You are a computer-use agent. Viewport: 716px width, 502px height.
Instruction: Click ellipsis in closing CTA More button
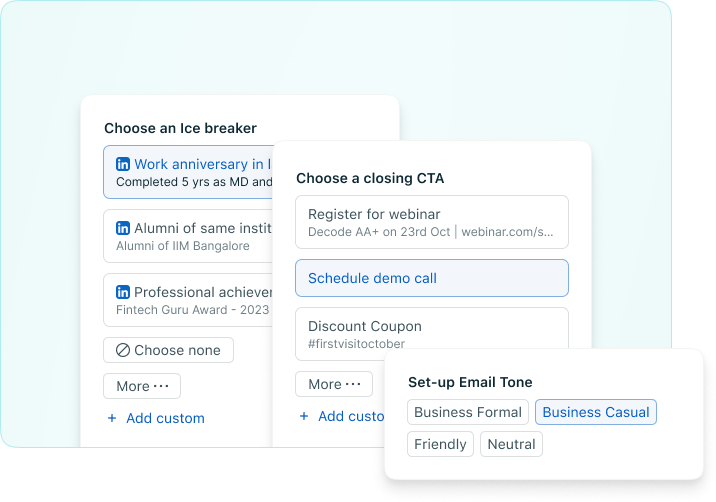click(x=353, y=384)
